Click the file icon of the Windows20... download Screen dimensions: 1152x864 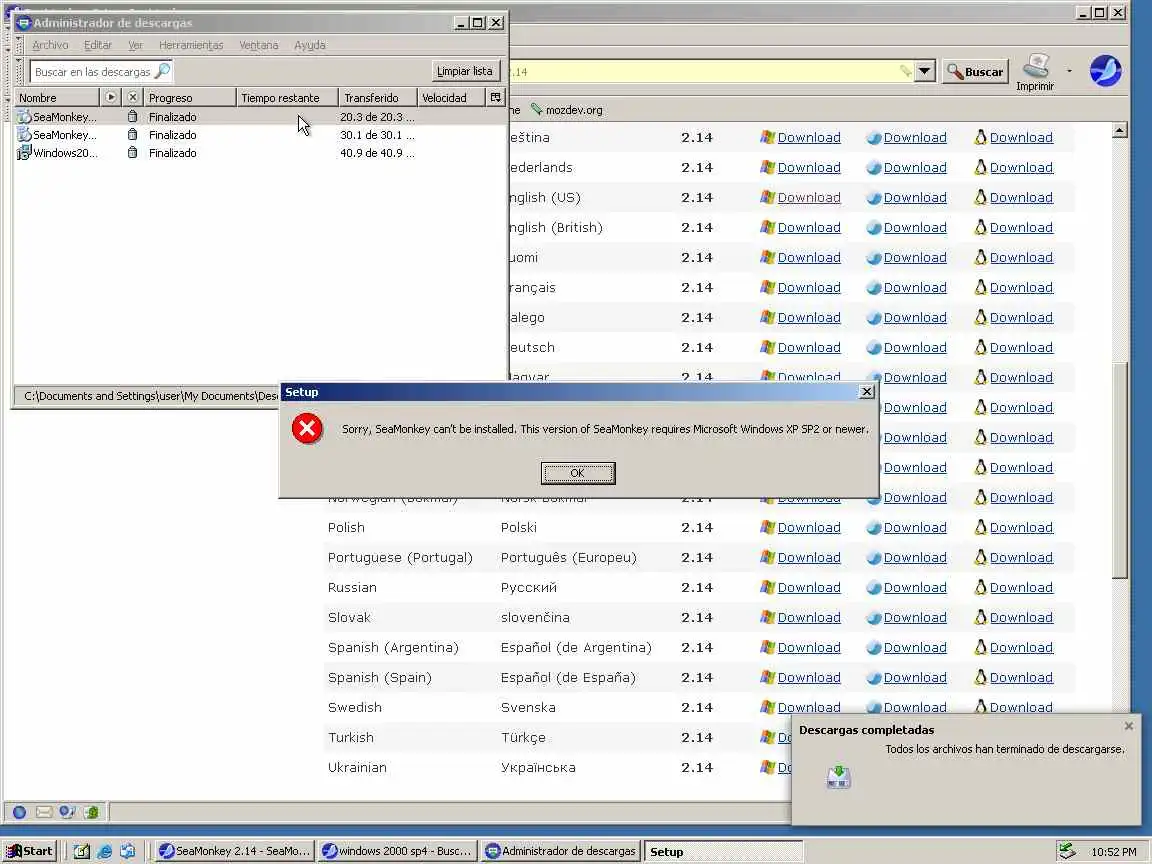(x=24, y=153)
